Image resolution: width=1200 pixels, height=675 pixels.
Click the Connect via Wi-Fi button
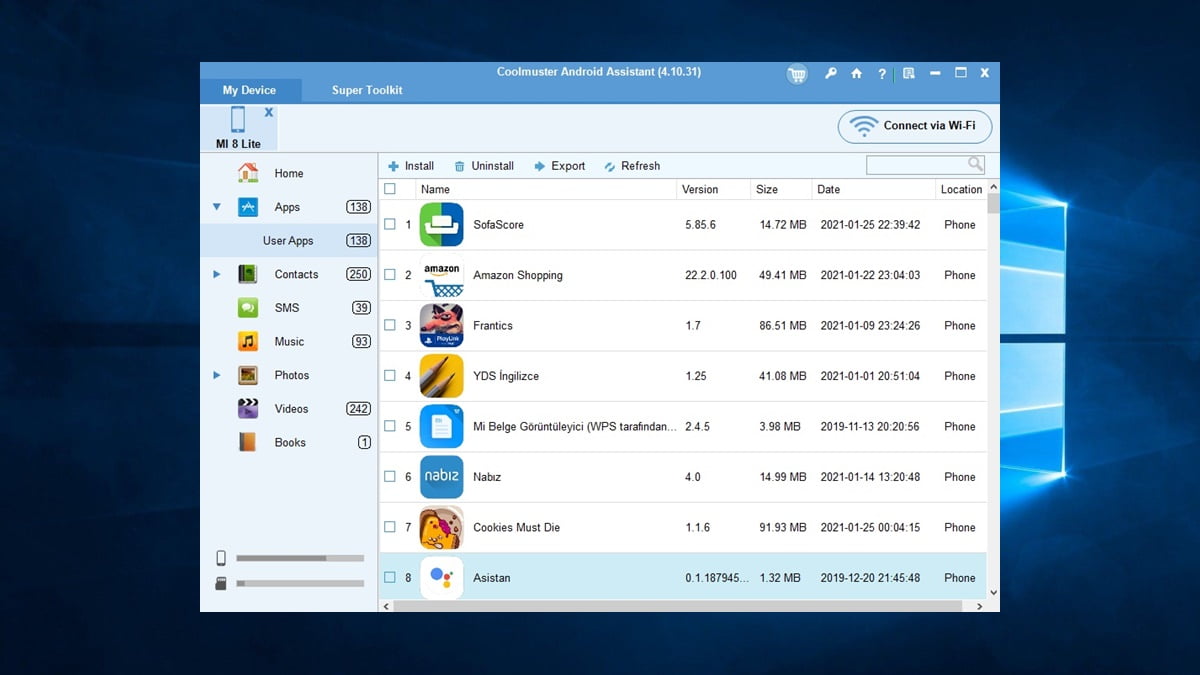[x=915, y=126]
